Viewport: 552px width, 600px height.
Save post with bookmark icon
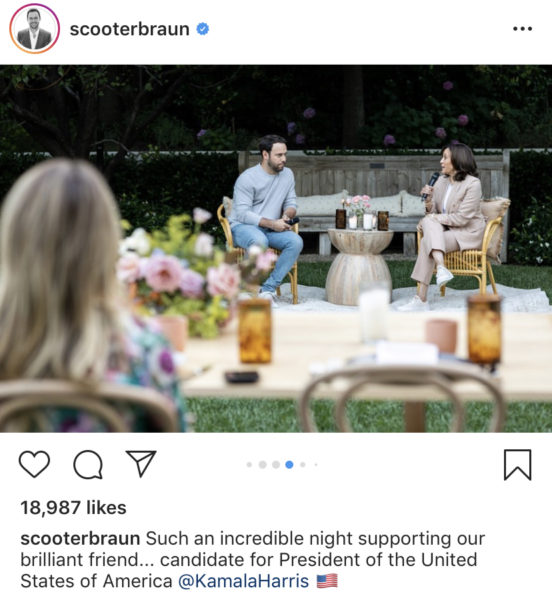coord(518,465)
